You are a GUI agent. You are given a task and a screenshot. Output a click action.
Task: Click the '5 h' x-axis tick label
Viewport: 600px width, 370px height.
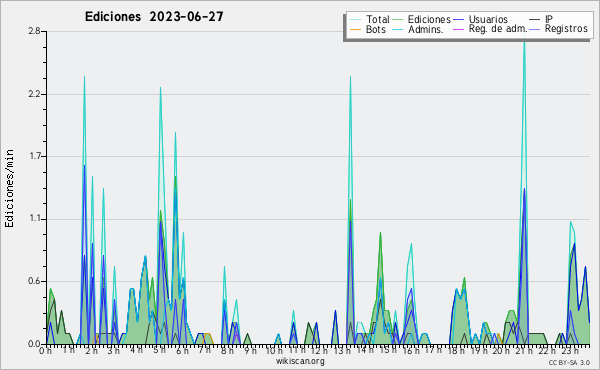point(159,350)
